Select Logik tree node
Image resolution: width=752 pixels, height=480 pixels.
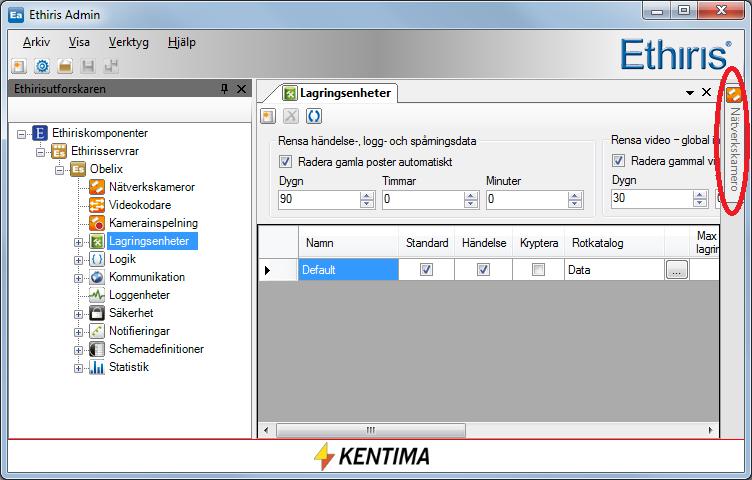click(x=122, y=259)
